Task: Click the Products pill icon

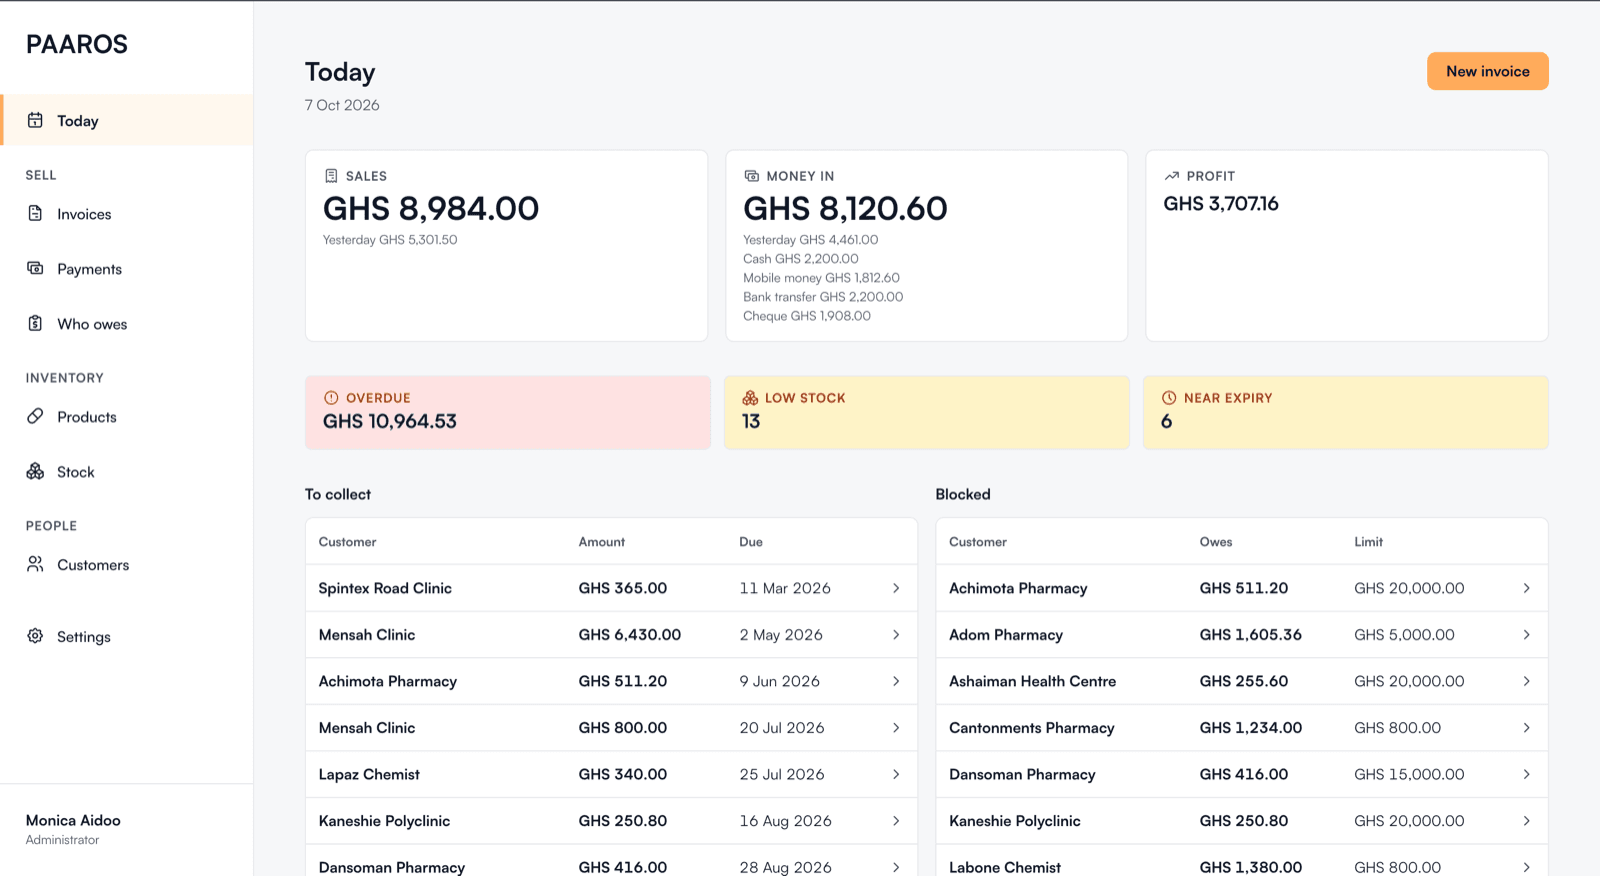Action: (x=35, y=416)
